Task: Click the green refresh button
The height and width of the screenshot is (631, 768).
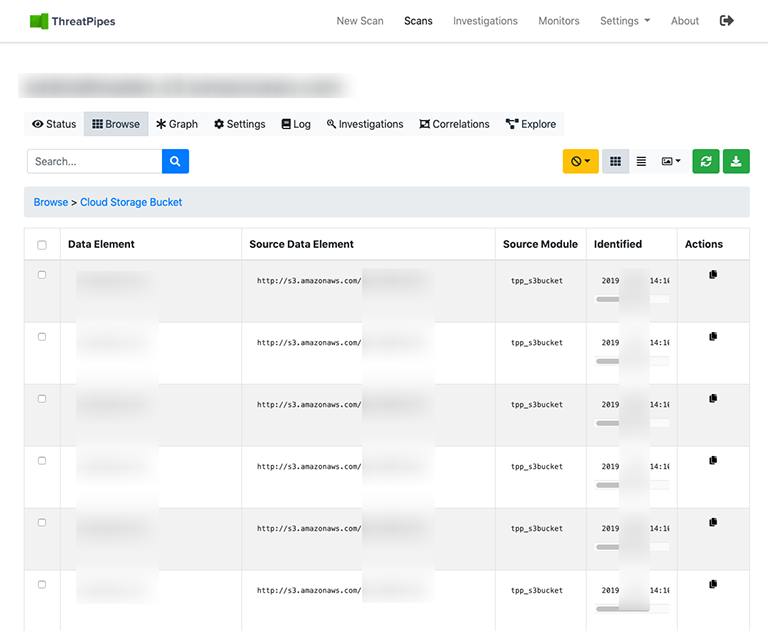Action: pyautogui.click(x=705, y=161)
